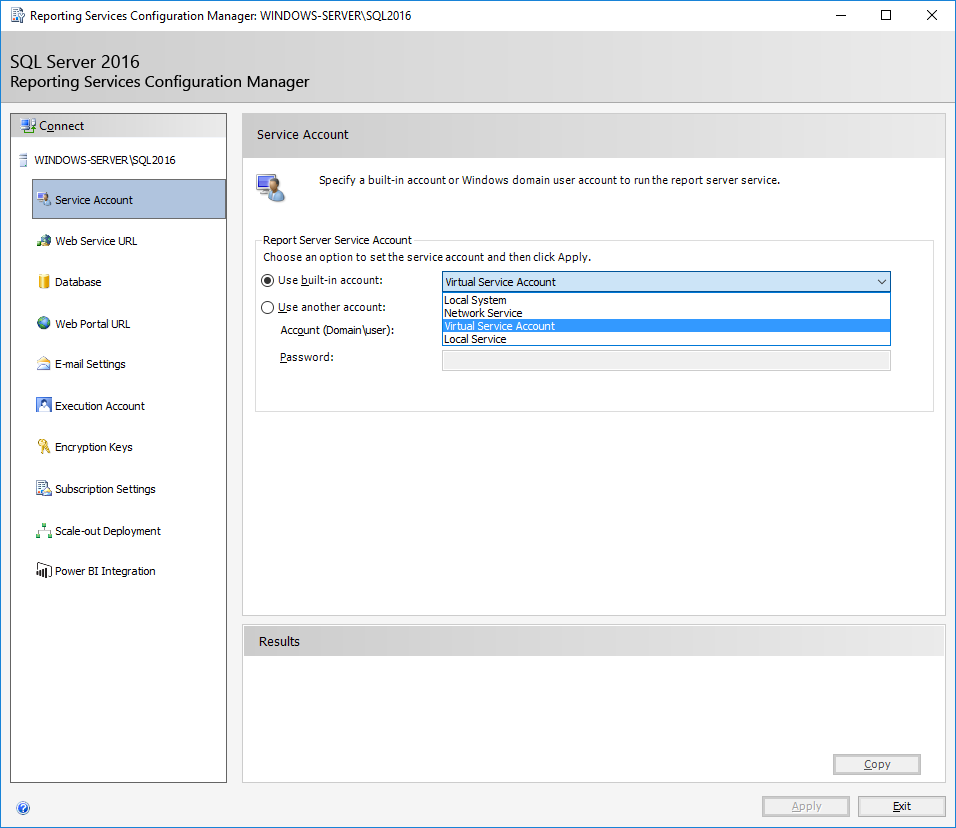Click the Connect button label
The image size is (956, 828).
(62, 126)
